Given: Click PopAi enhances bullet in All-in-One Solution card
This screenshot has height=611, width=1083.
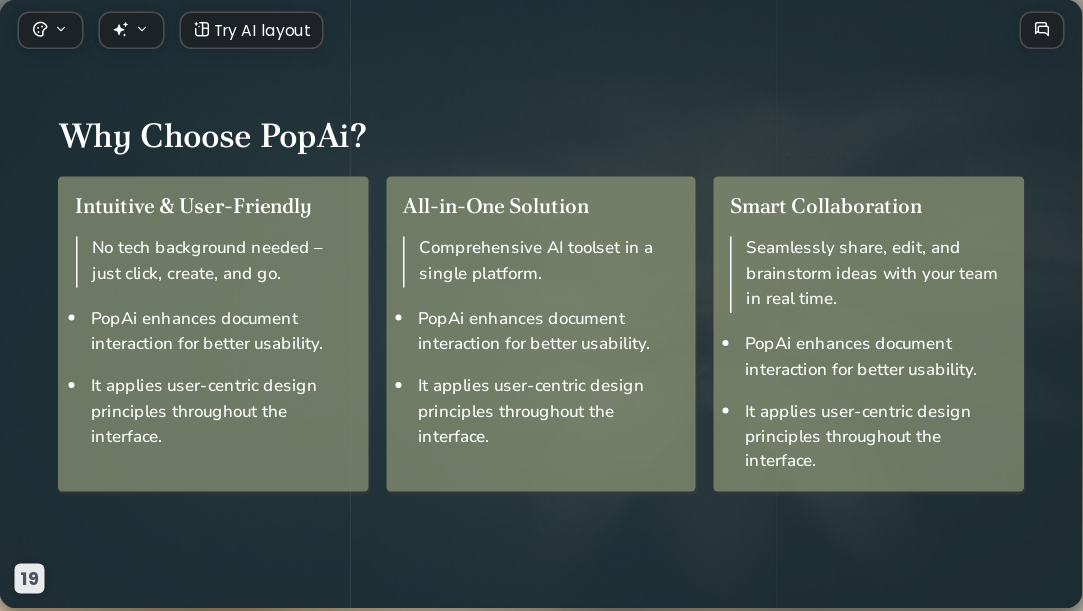Looking at the screenshot, I should point(533,331).
